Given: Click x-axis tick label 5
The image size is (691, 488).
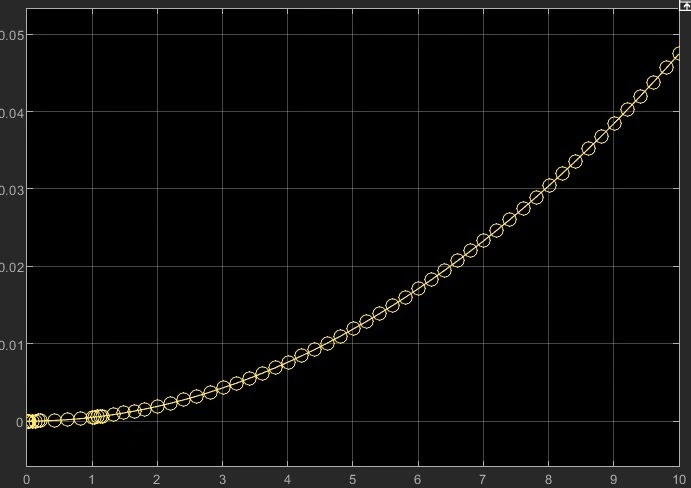Looking at the screenshot, I should point(353,480).
